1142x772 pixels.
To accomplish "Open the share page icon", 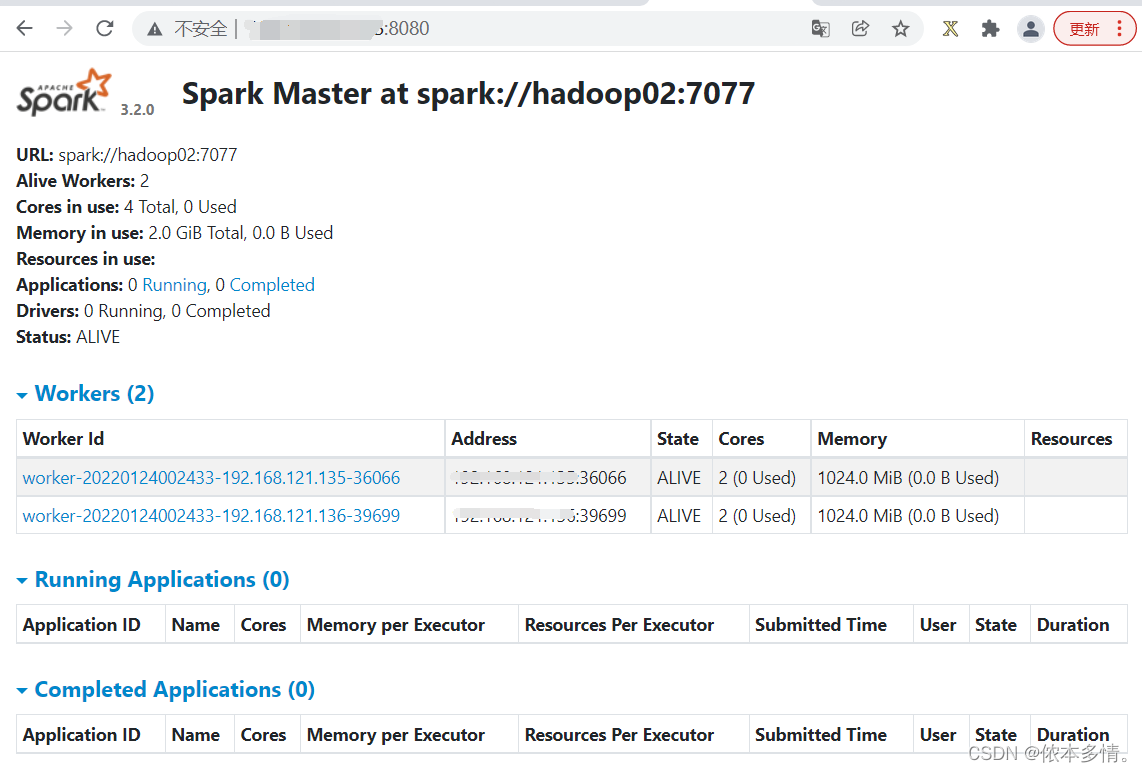I will click(860, 28).
